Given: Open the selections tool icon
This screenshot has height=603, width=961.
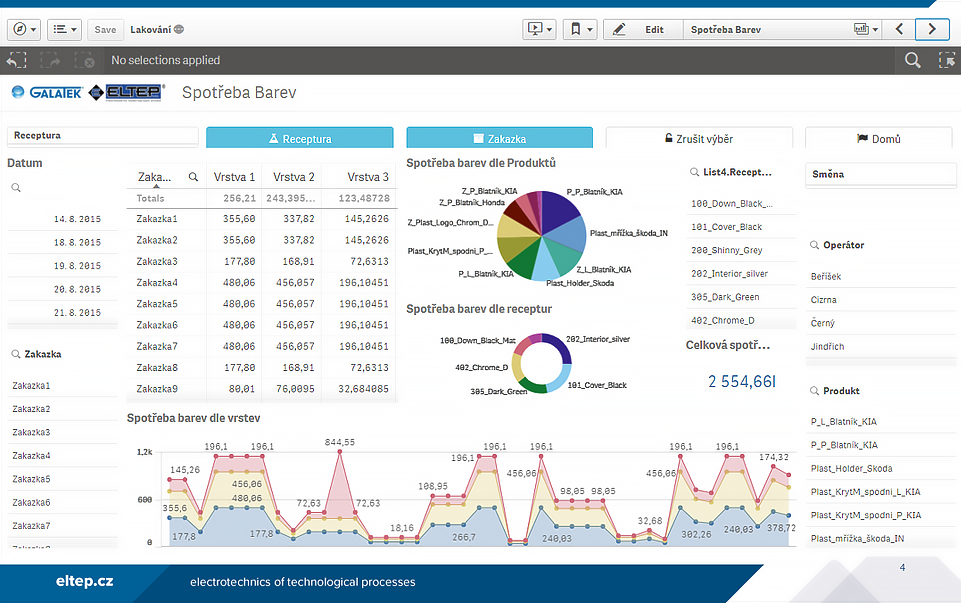Looking at the screenshot, I should coord(945,61).
